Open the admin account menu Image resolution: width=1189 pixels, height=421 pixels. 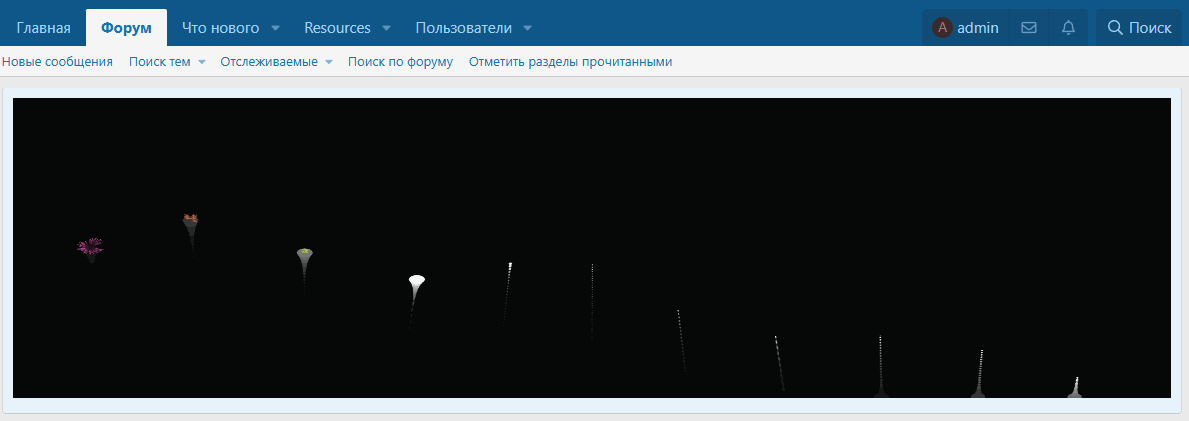click(x=965, y=28)
